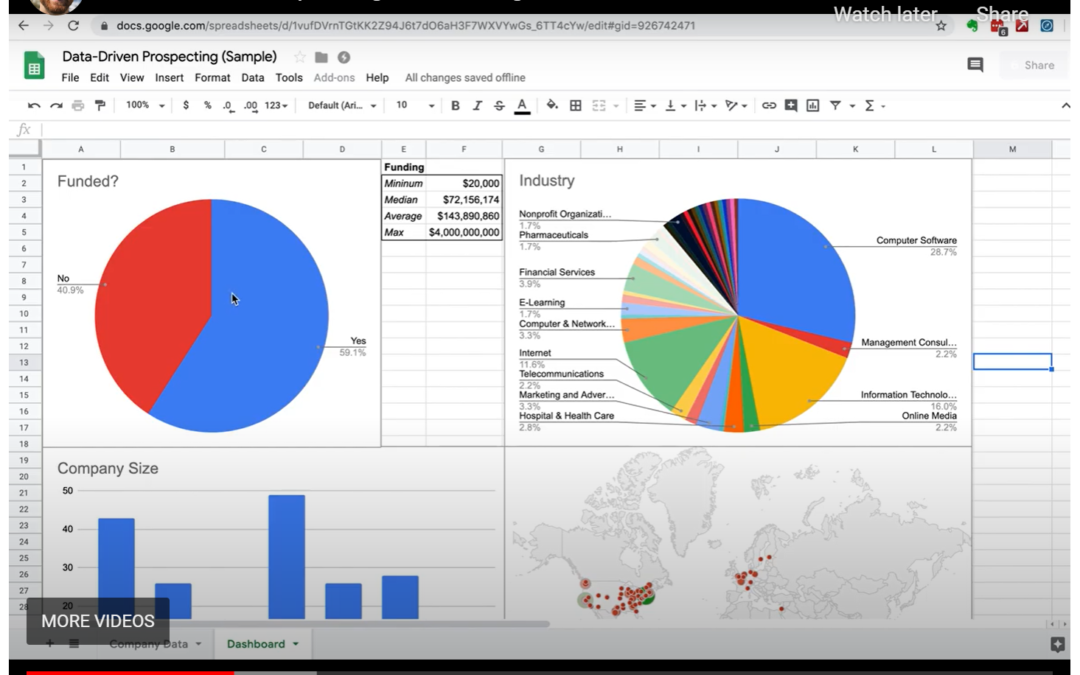Toggle Strikethrough formatting
Viewport: 1080px width, 675px height.
[499, 105]
